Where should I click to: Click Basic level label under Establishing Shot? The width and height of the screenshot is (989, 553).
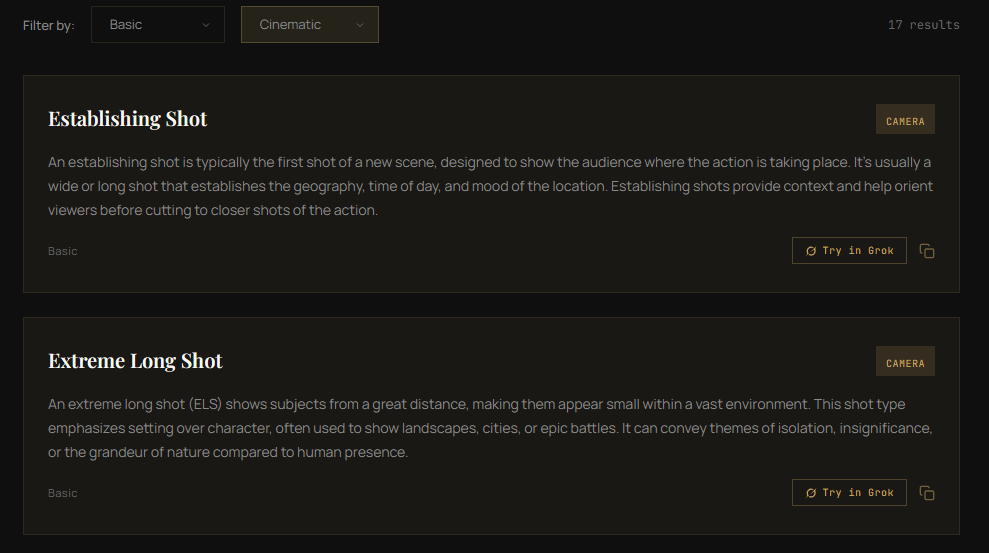[63, 251]
